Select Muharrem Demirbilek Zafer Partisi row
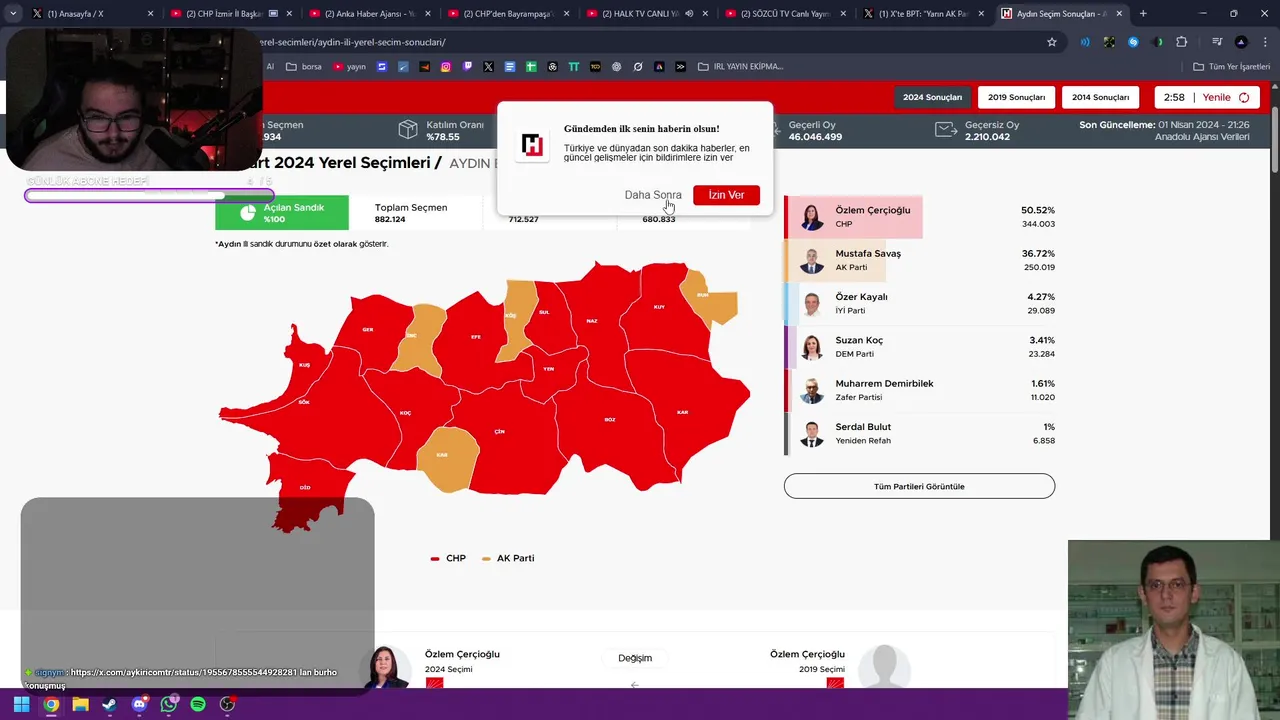Screen dimensions: 1280x720 point(920,390)
